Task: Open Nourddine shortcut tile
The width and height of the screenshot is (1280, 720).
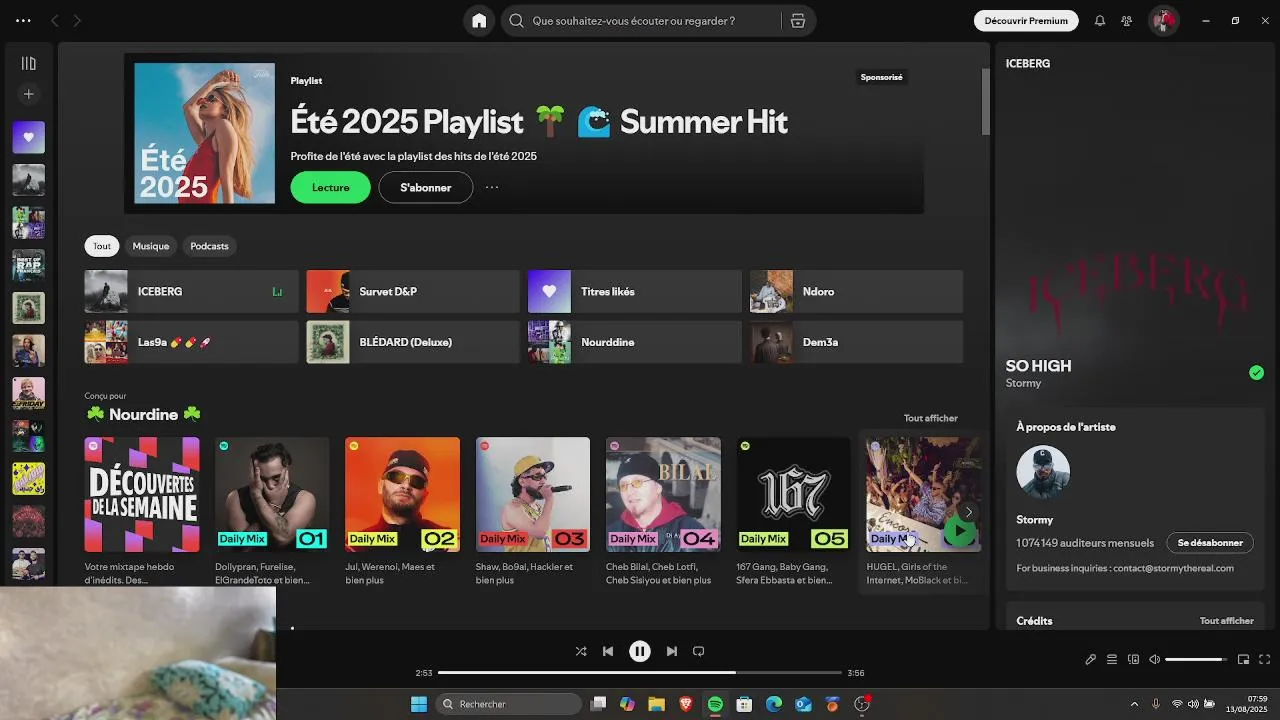Action: pyautogui.click(x=635, y=342)
